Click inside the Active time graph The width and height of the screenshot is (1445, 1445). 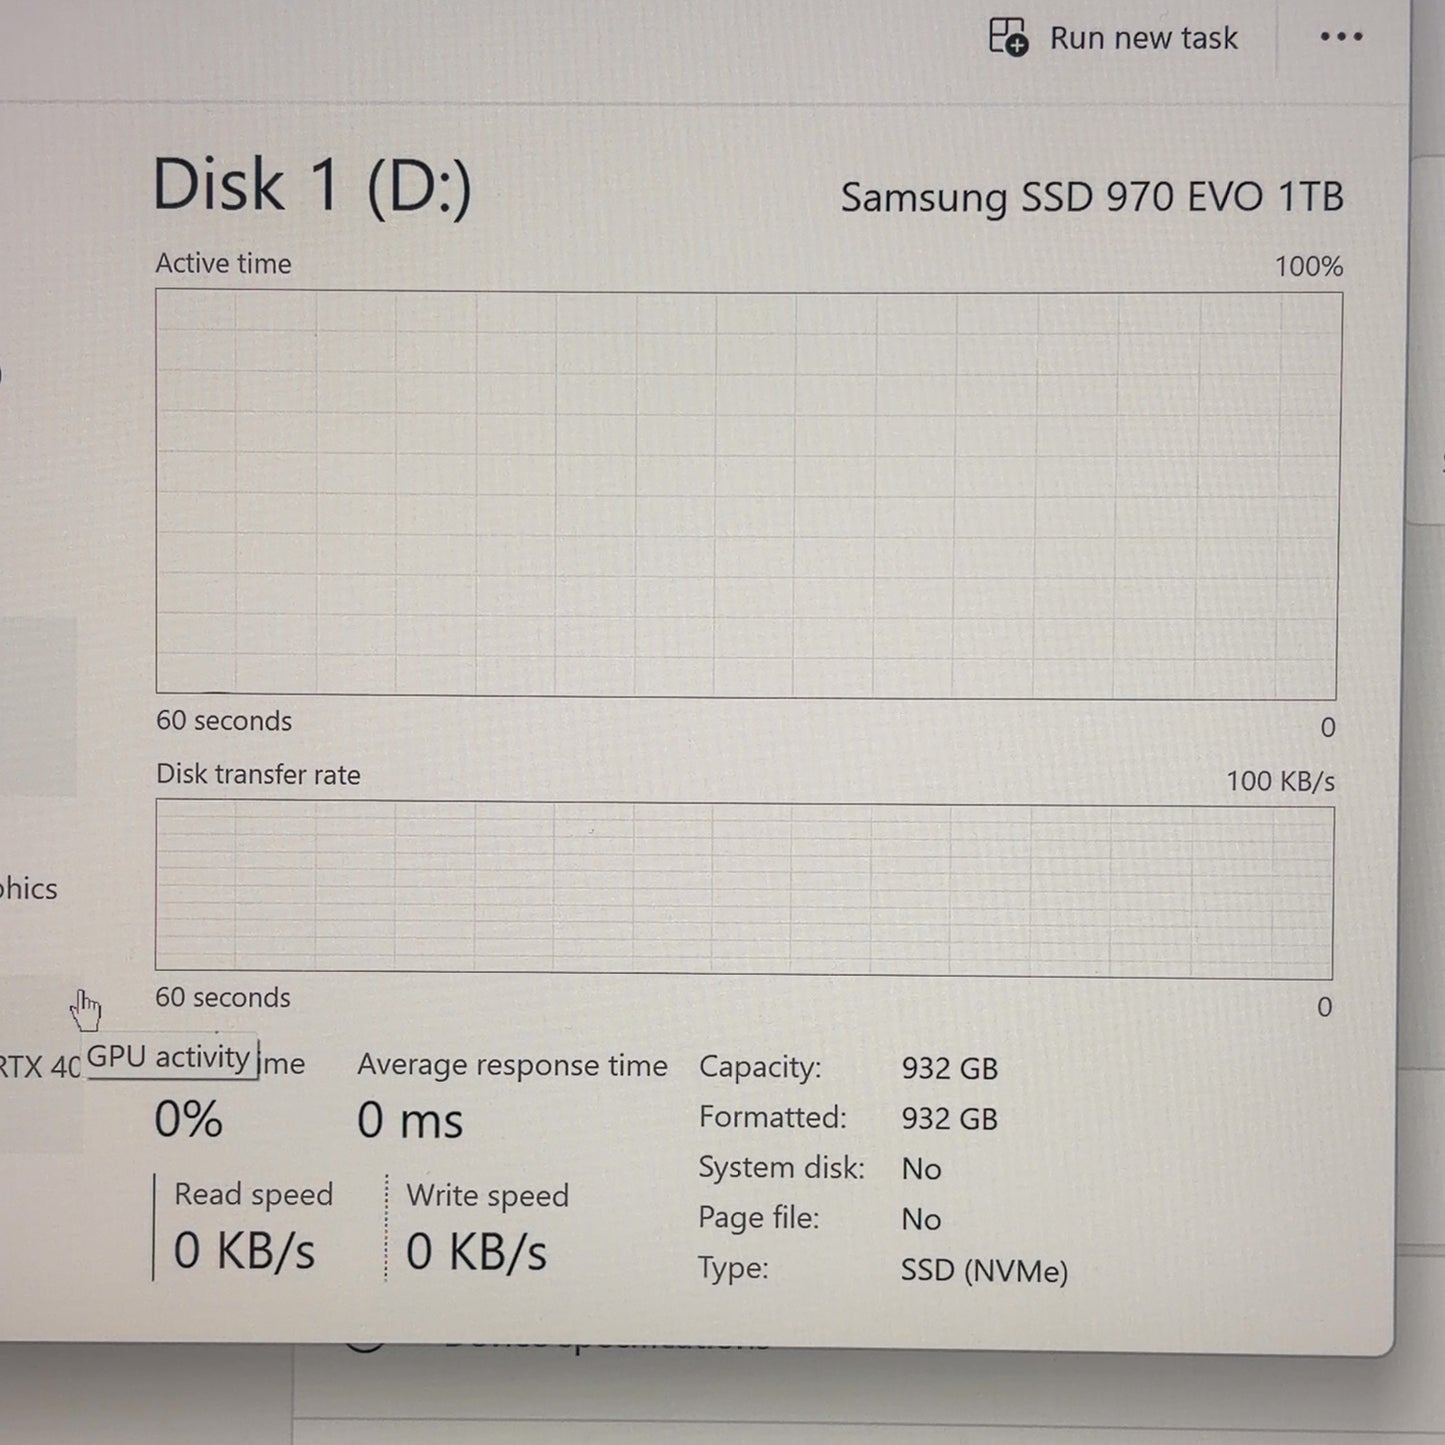(x=747, y=494)
